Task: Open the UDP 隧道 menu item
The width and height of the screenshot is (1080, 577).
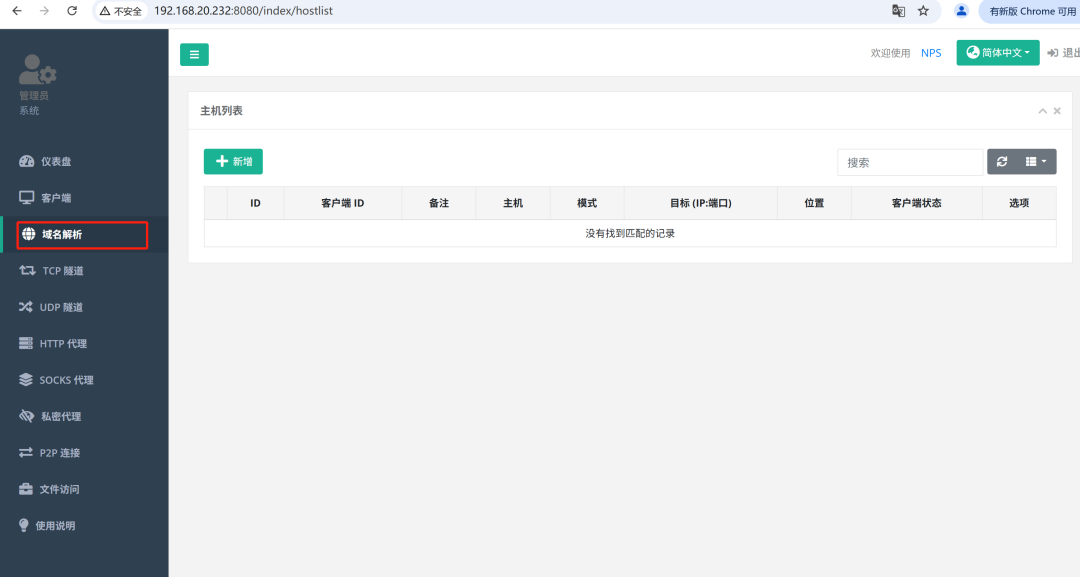Action: (84, 308)
